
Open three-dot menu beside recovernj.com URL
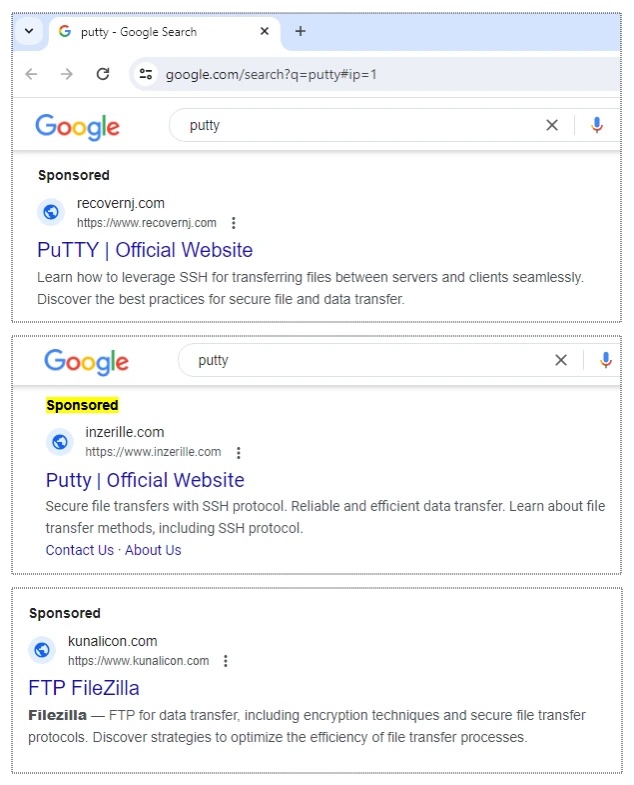pyautogui.click(x=233, y=223)
